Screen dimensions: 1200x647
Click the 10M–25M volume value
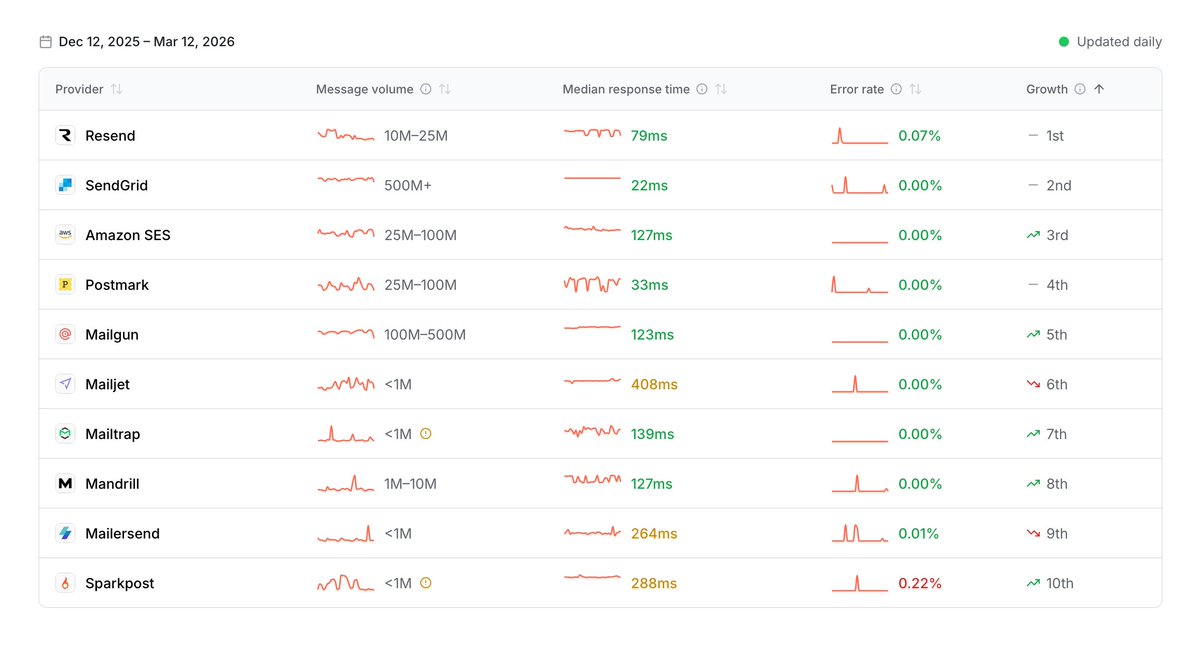click(416, 135)
